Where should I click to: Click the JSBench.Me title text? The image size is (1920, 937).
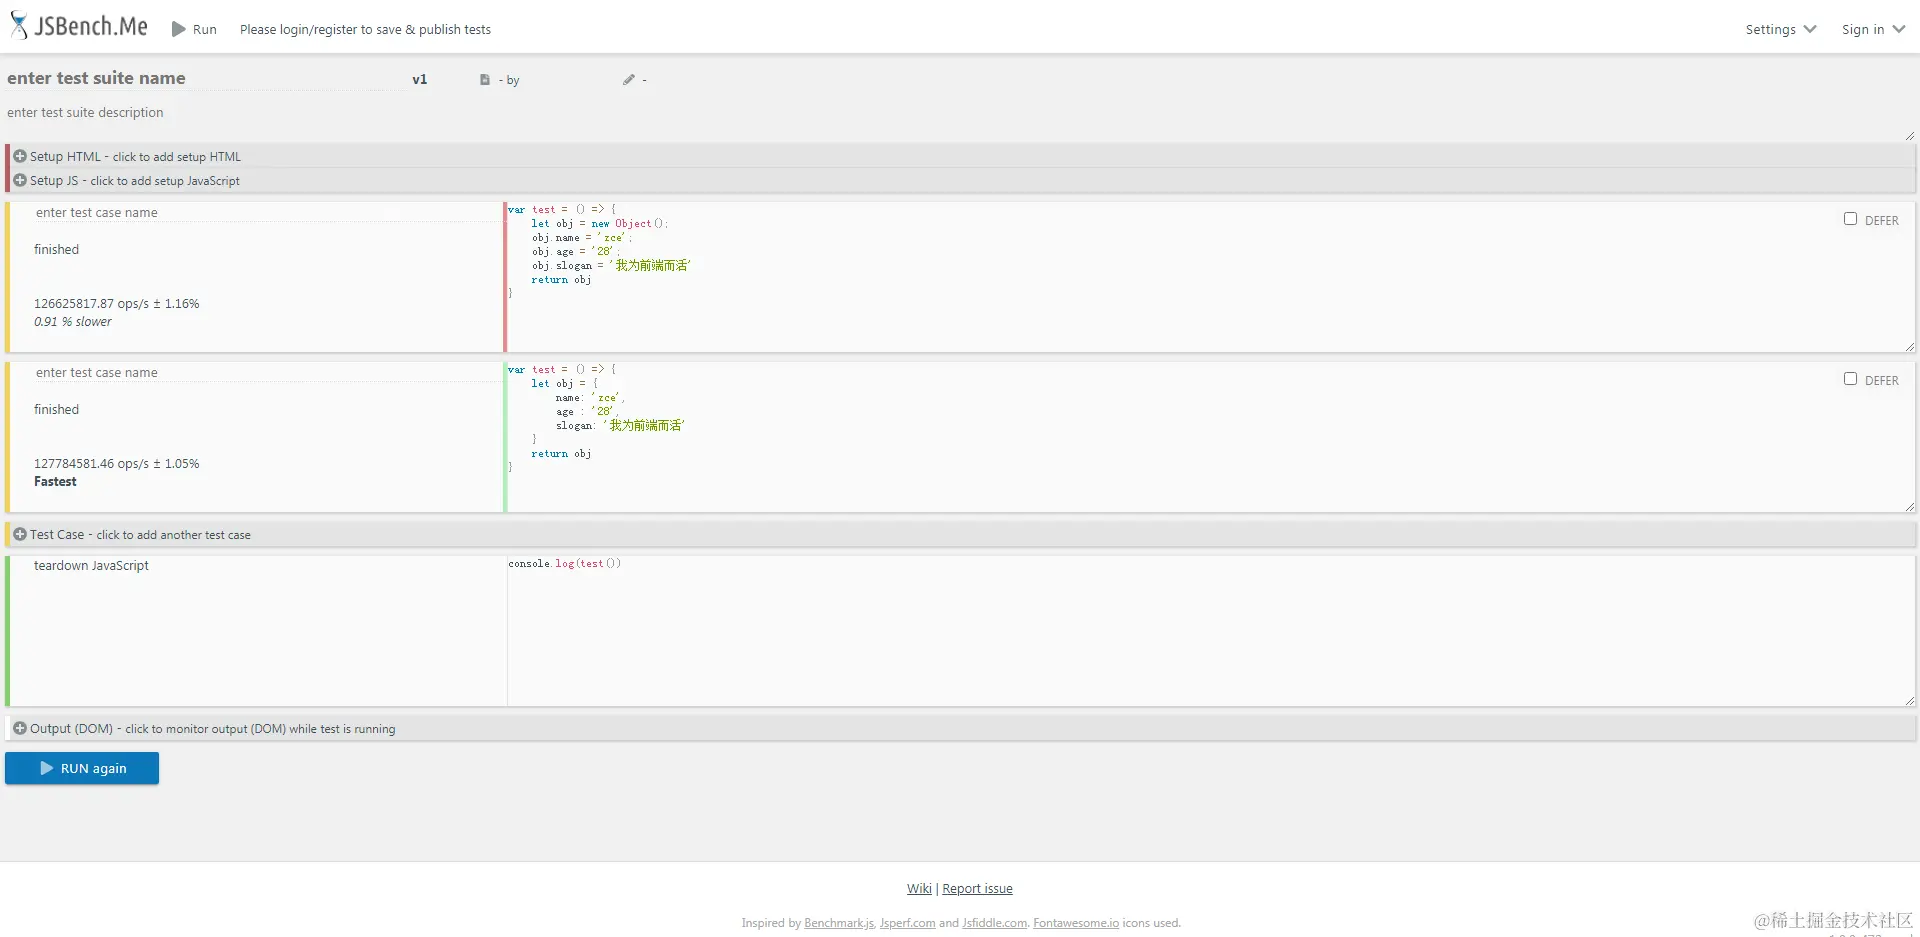point(91,27)
